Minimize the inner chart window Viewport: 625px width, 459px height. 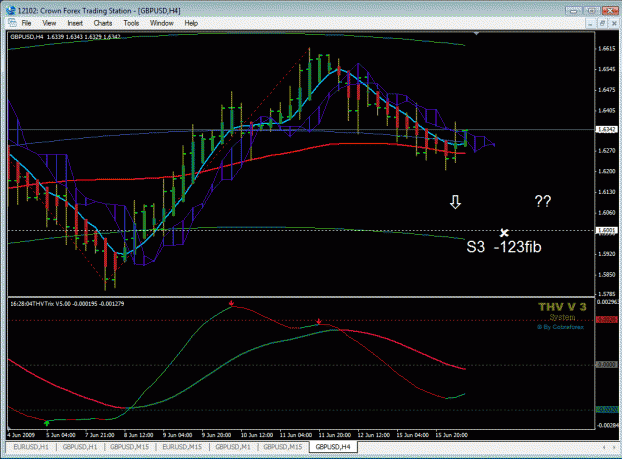click(590, 24)
